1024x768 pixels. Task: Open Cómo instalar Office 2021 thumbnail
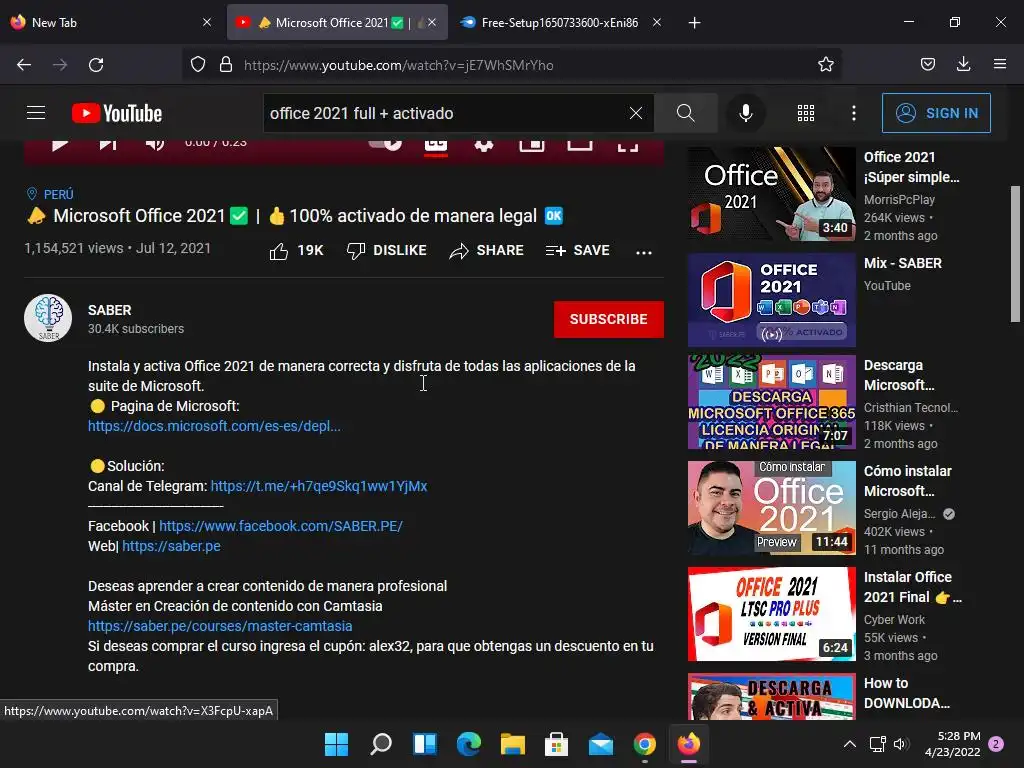coord(771,508)
